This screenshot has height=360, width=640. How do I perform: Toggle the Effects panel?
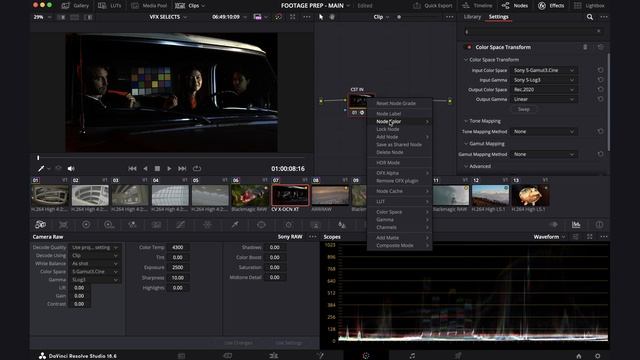point(551,6)
